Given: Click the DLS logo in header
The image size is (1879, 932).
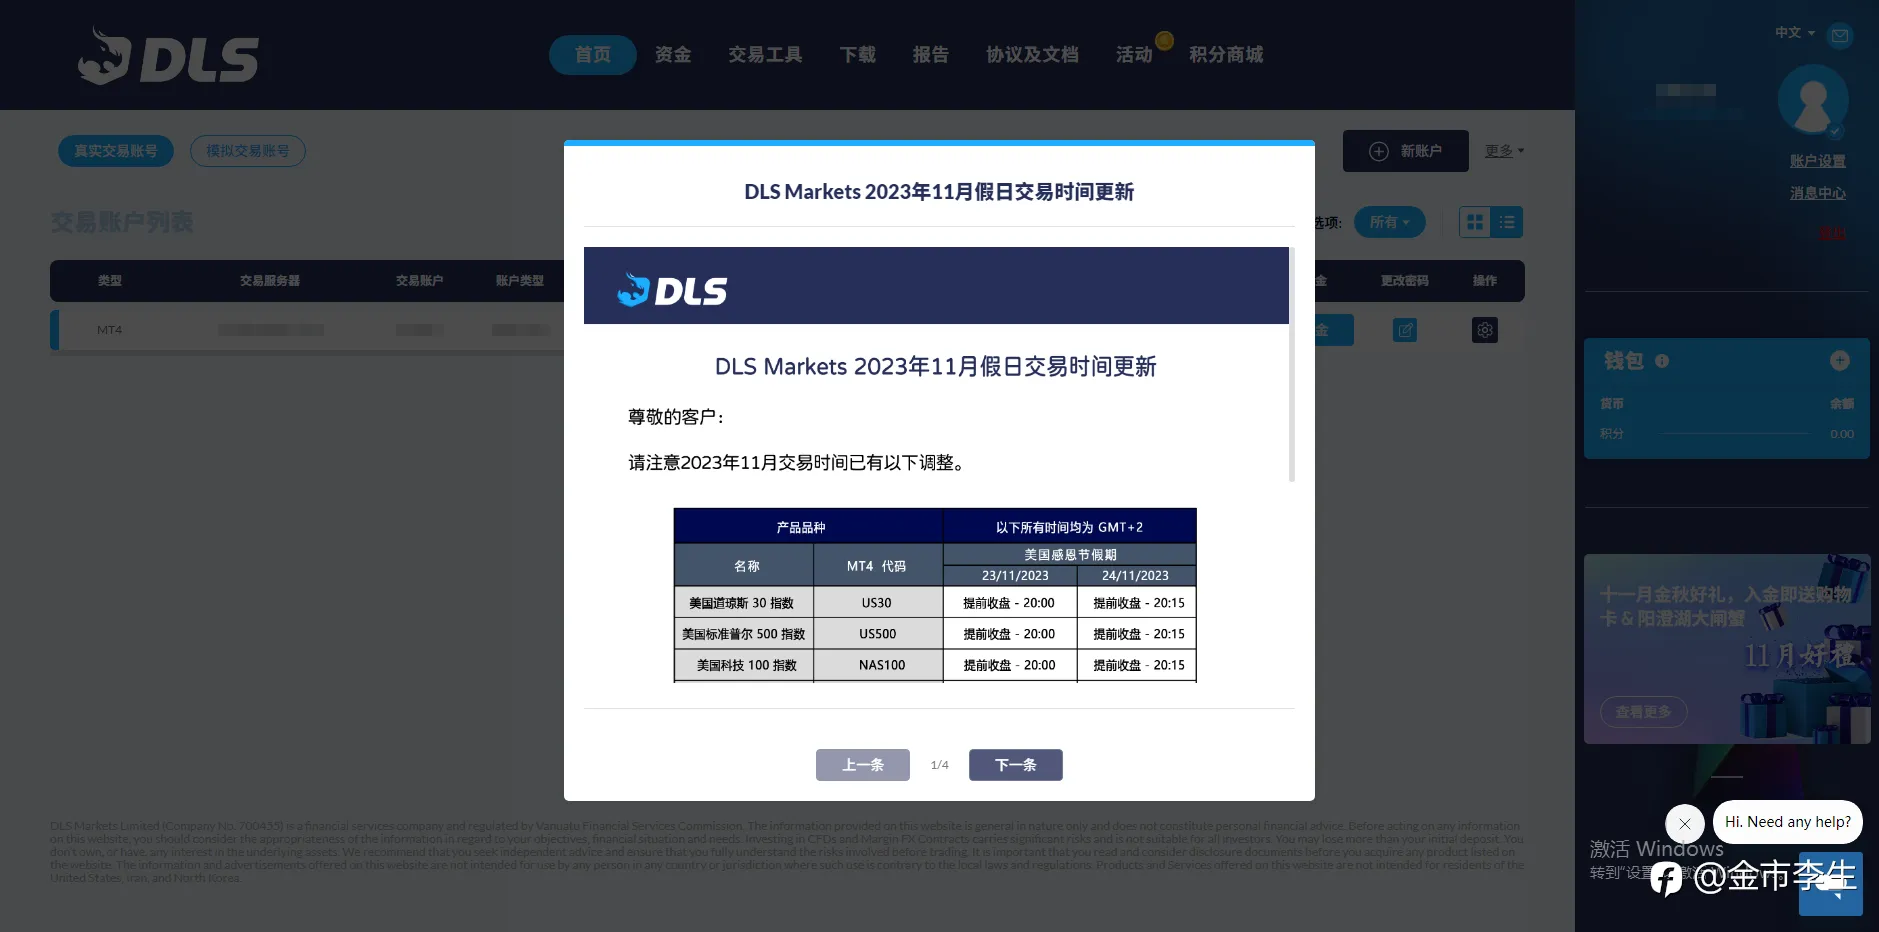Looking at the screenshot, I should pos(168,56).
